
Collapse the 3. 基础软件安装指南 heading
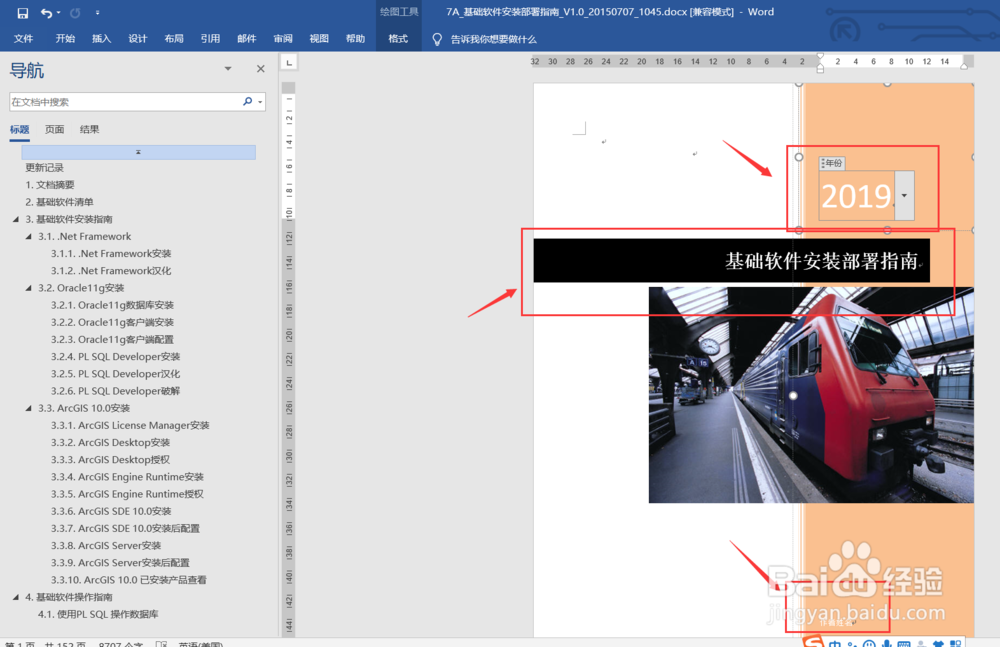16,219
